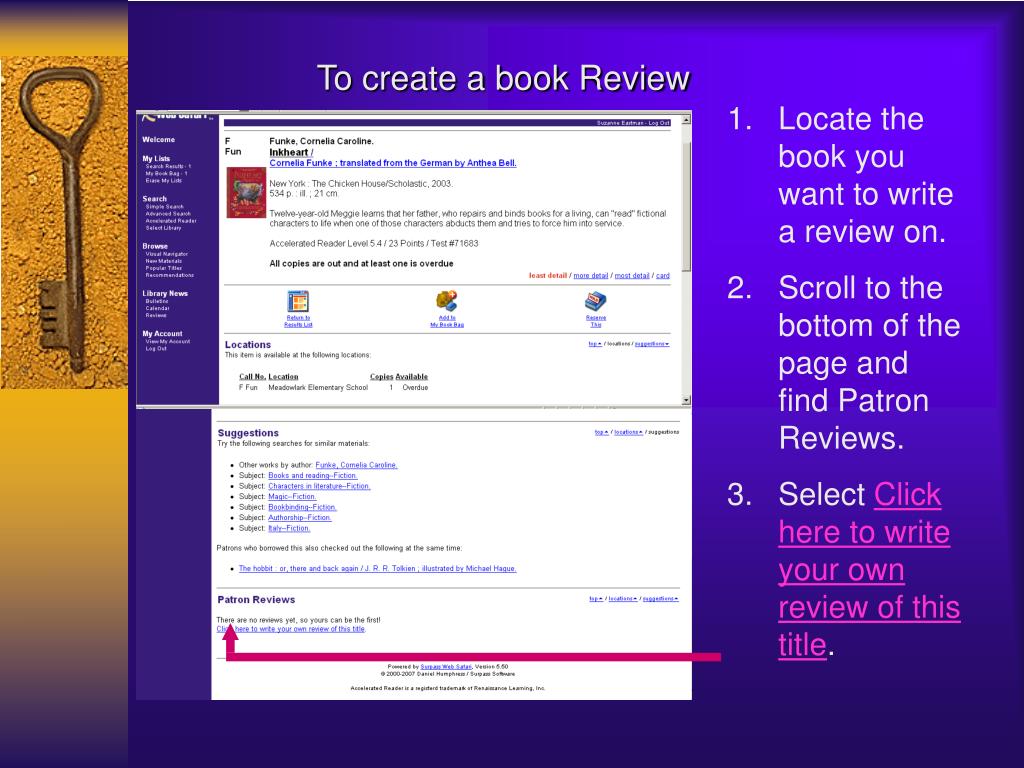Screen dimensions: 1024x768
Task: Open Reviews under Library News
Action: pyautogui.click(x=156, y=315)
